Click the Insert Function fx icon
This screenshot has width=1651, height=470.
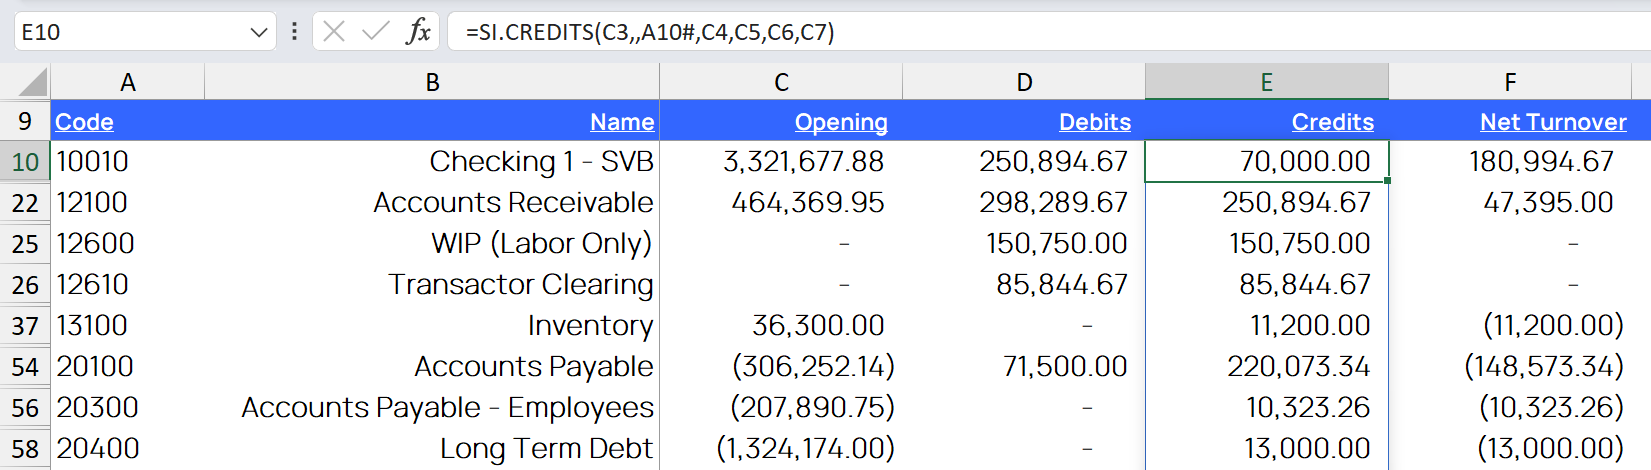[x=418, y=32]
